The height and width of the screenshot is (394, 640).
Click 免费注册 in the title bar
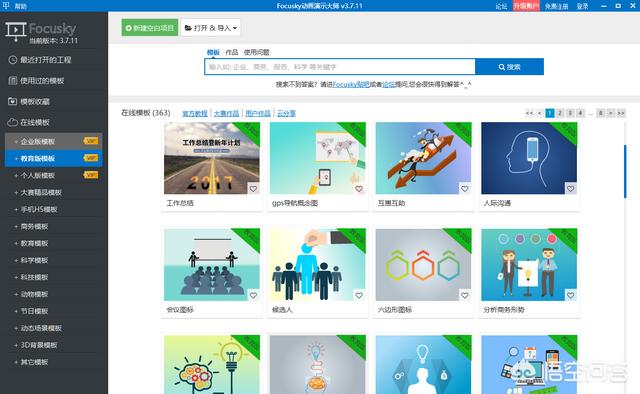click(556, 6)
